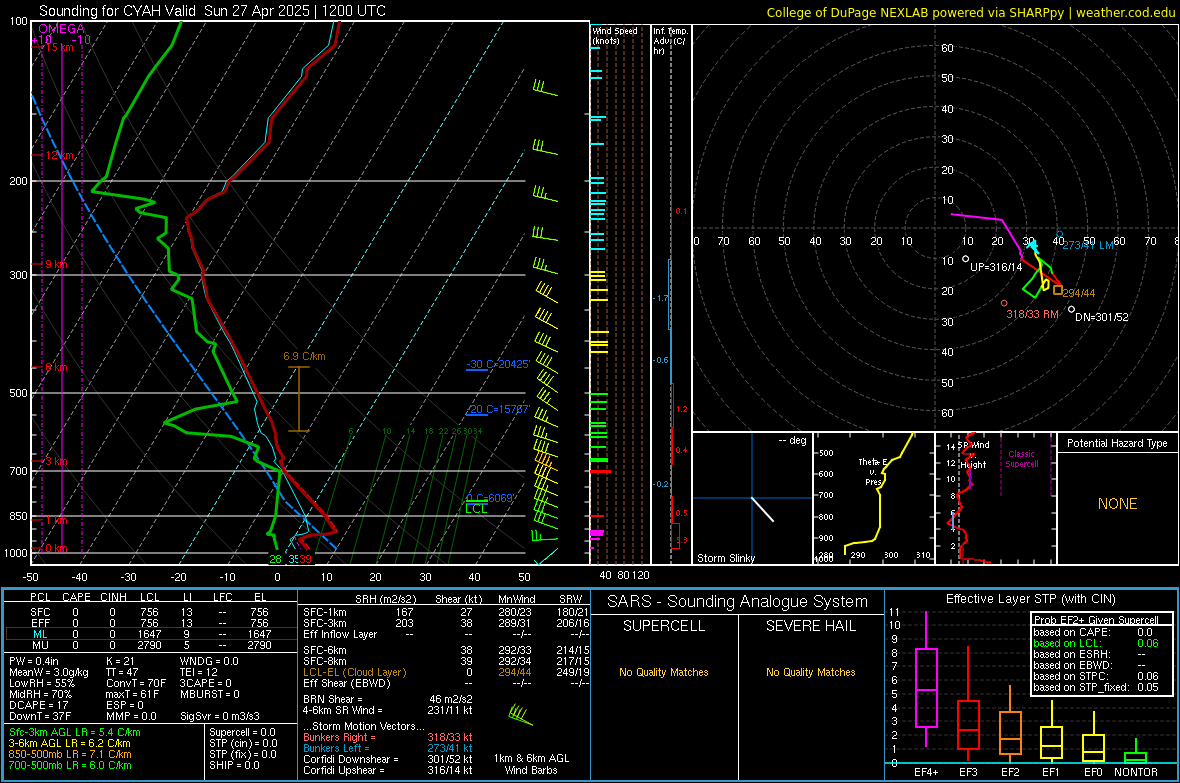
Task: Click the weather.cod.edu NEXLAB credit text
Action: coord(971,12)
